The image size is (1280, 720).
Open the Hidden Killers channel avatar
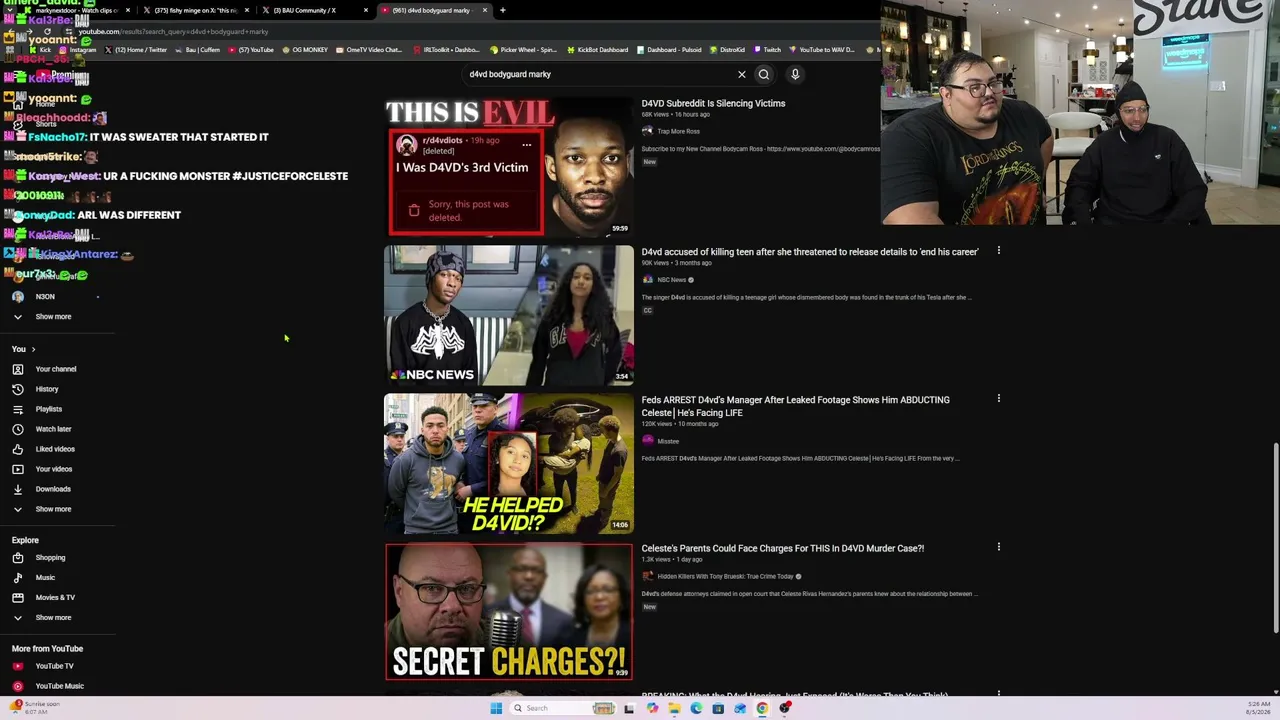(647, 576)
